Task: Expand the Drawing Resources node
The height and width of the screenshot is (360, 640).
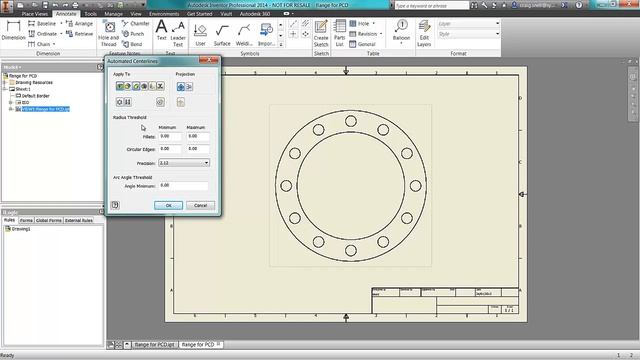Action: (5, 82)
